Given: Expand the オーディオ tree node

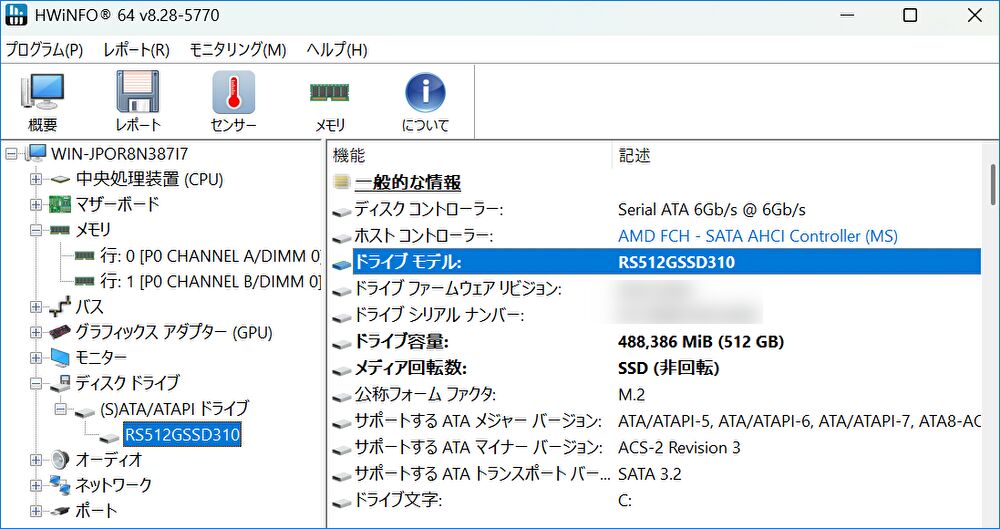Looking at the screenshot, I should [x=36, y=460].
